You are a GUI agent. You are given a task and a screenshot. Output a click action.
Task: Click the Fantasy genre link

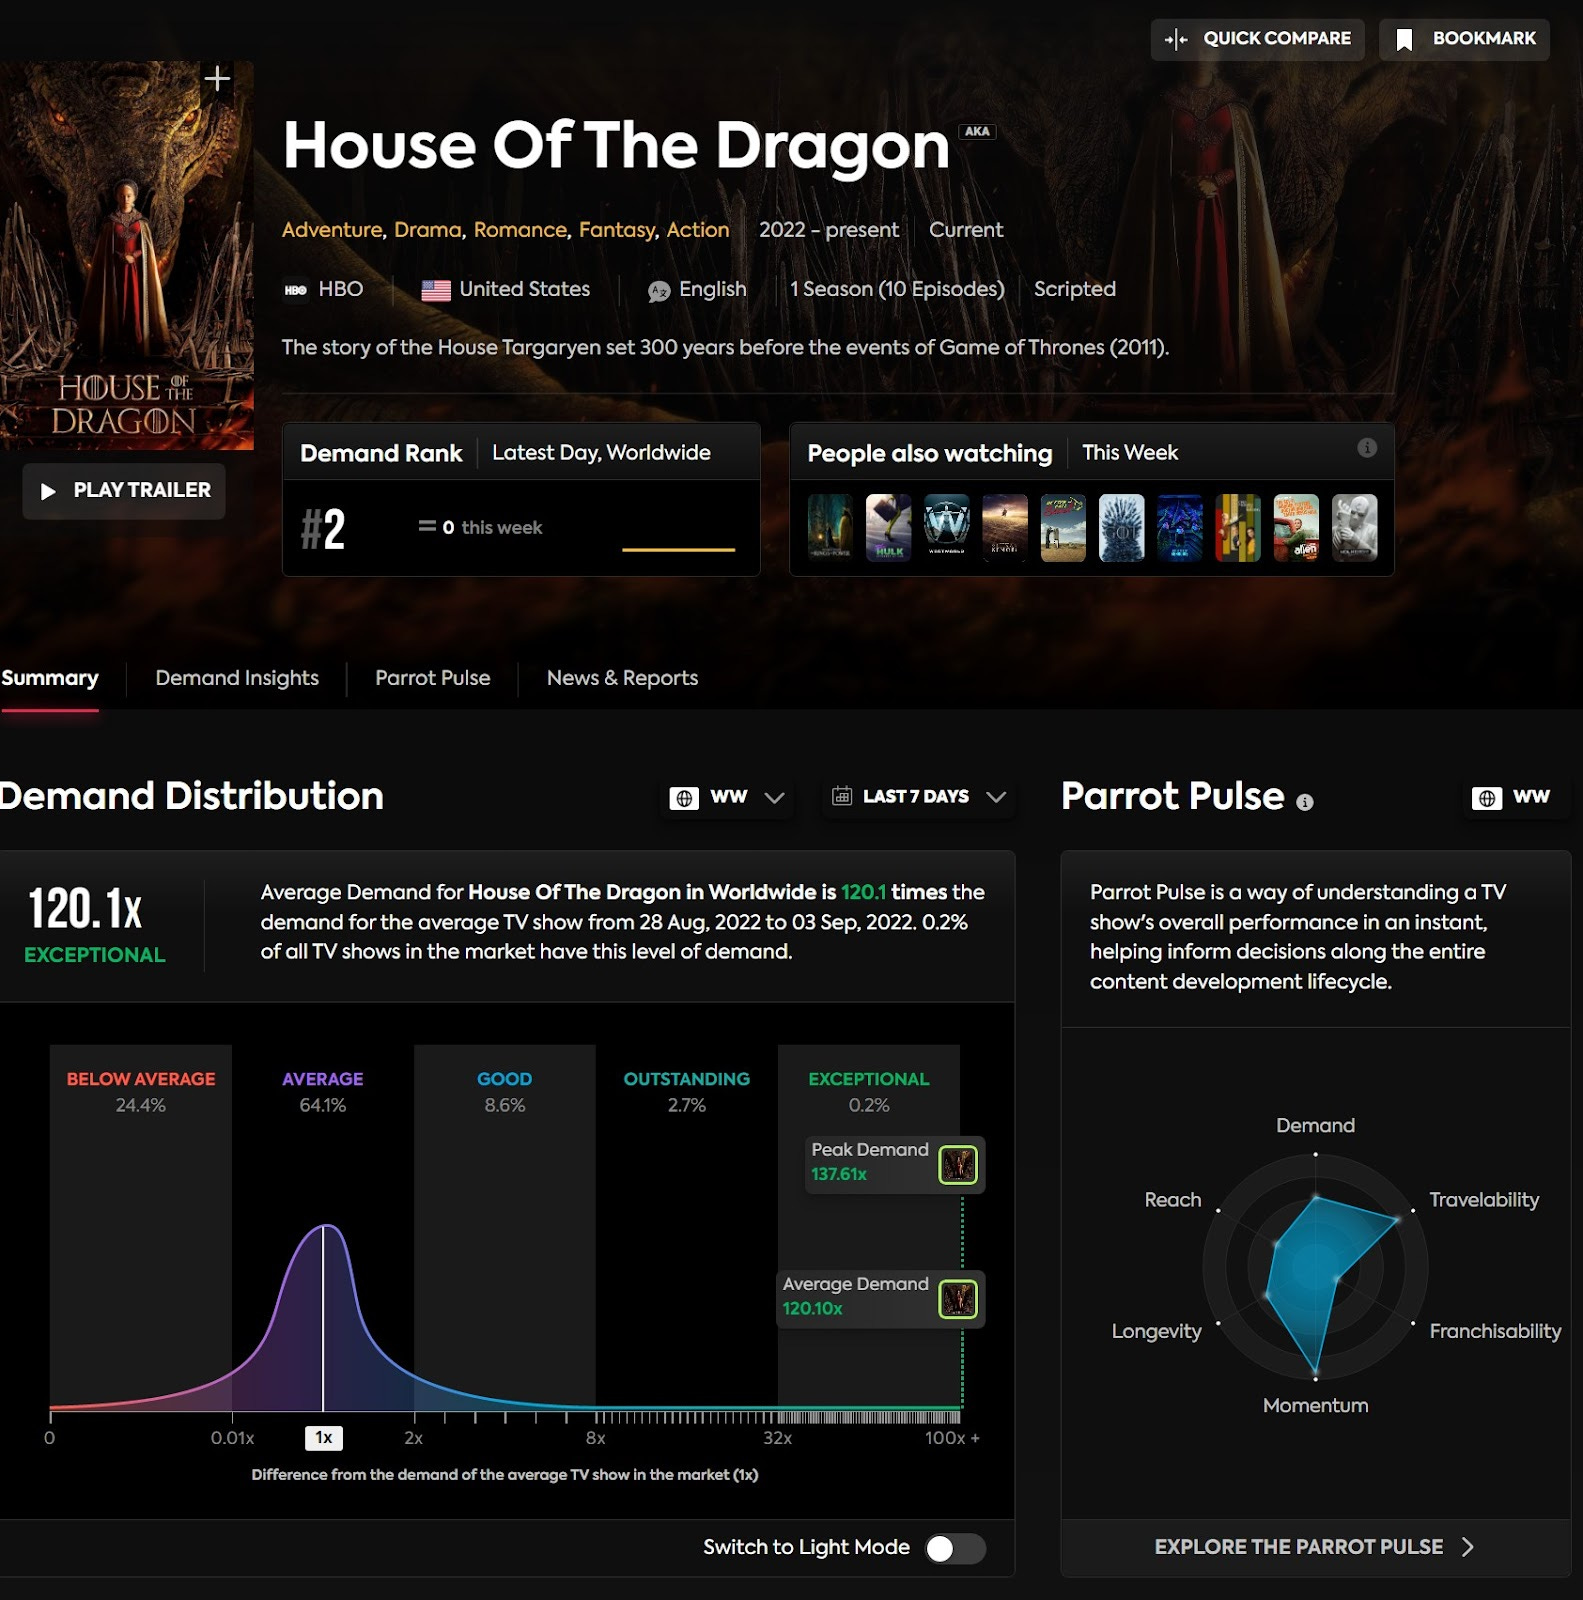tap(617, 230)
